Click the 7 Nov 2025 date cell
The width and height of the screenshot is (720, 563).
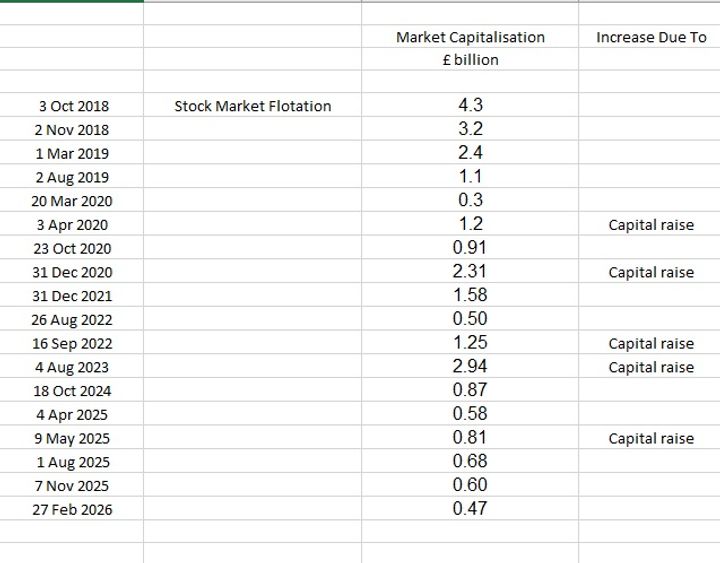tap(73, 486)
